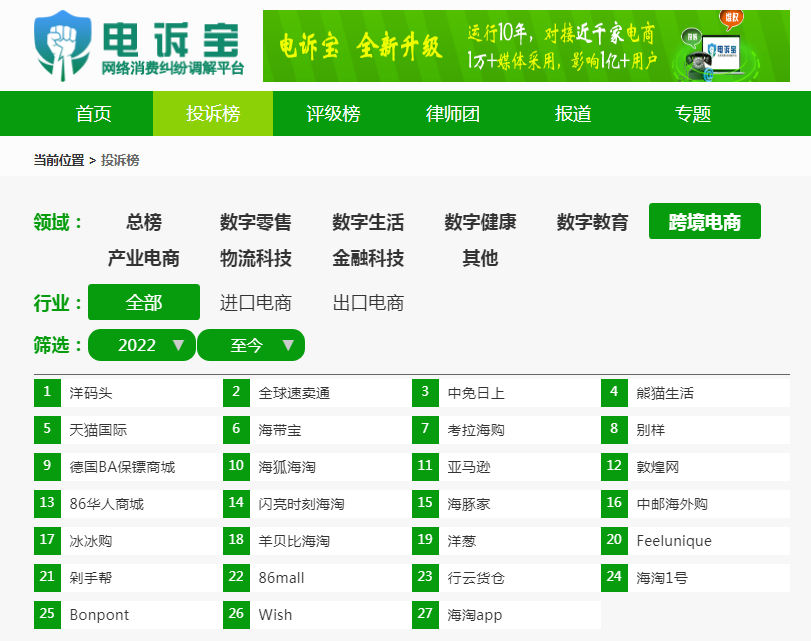Select the 其他 field filter

[x=480, y=258]
